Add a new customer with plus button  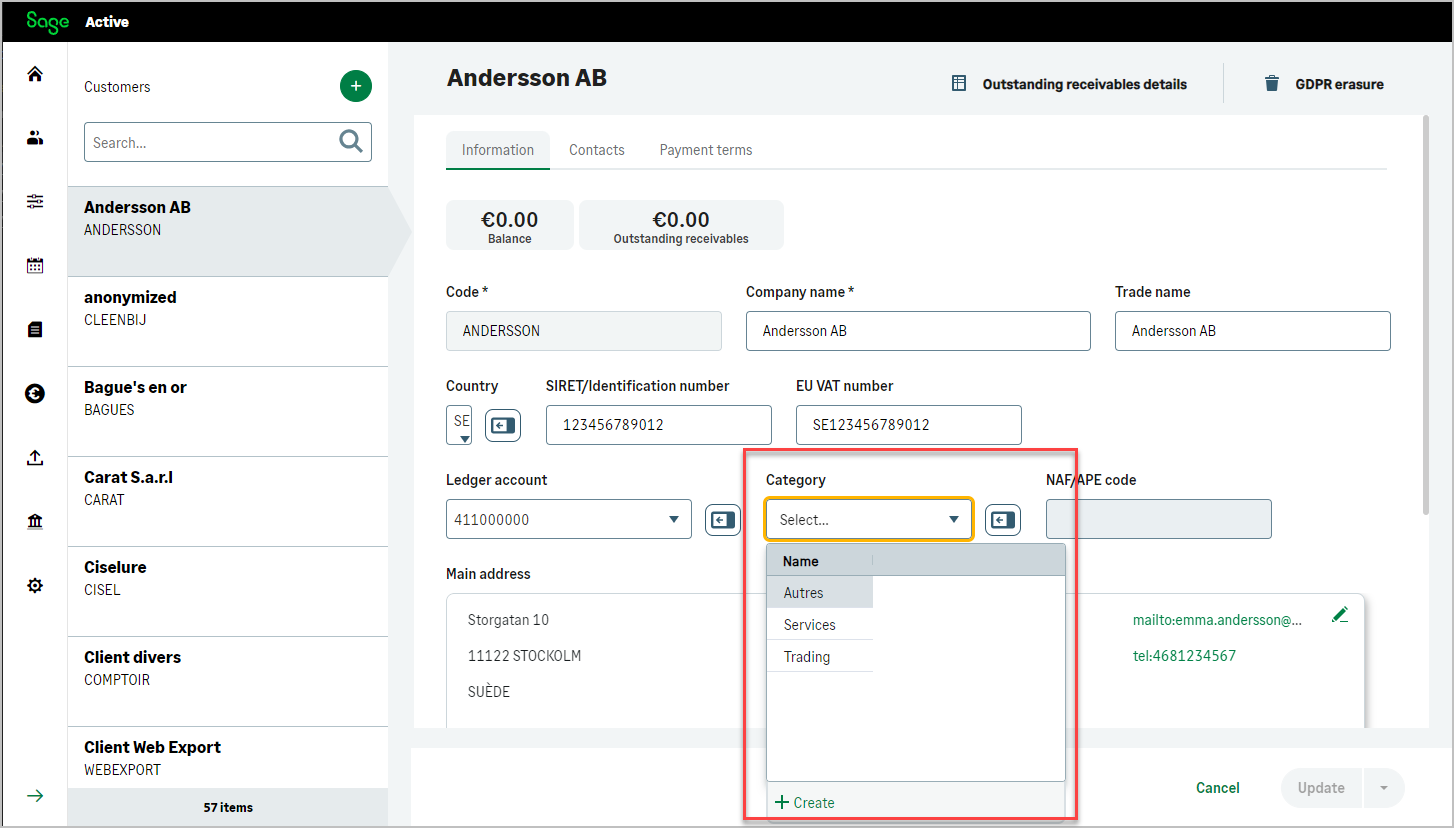coord(356,86)
